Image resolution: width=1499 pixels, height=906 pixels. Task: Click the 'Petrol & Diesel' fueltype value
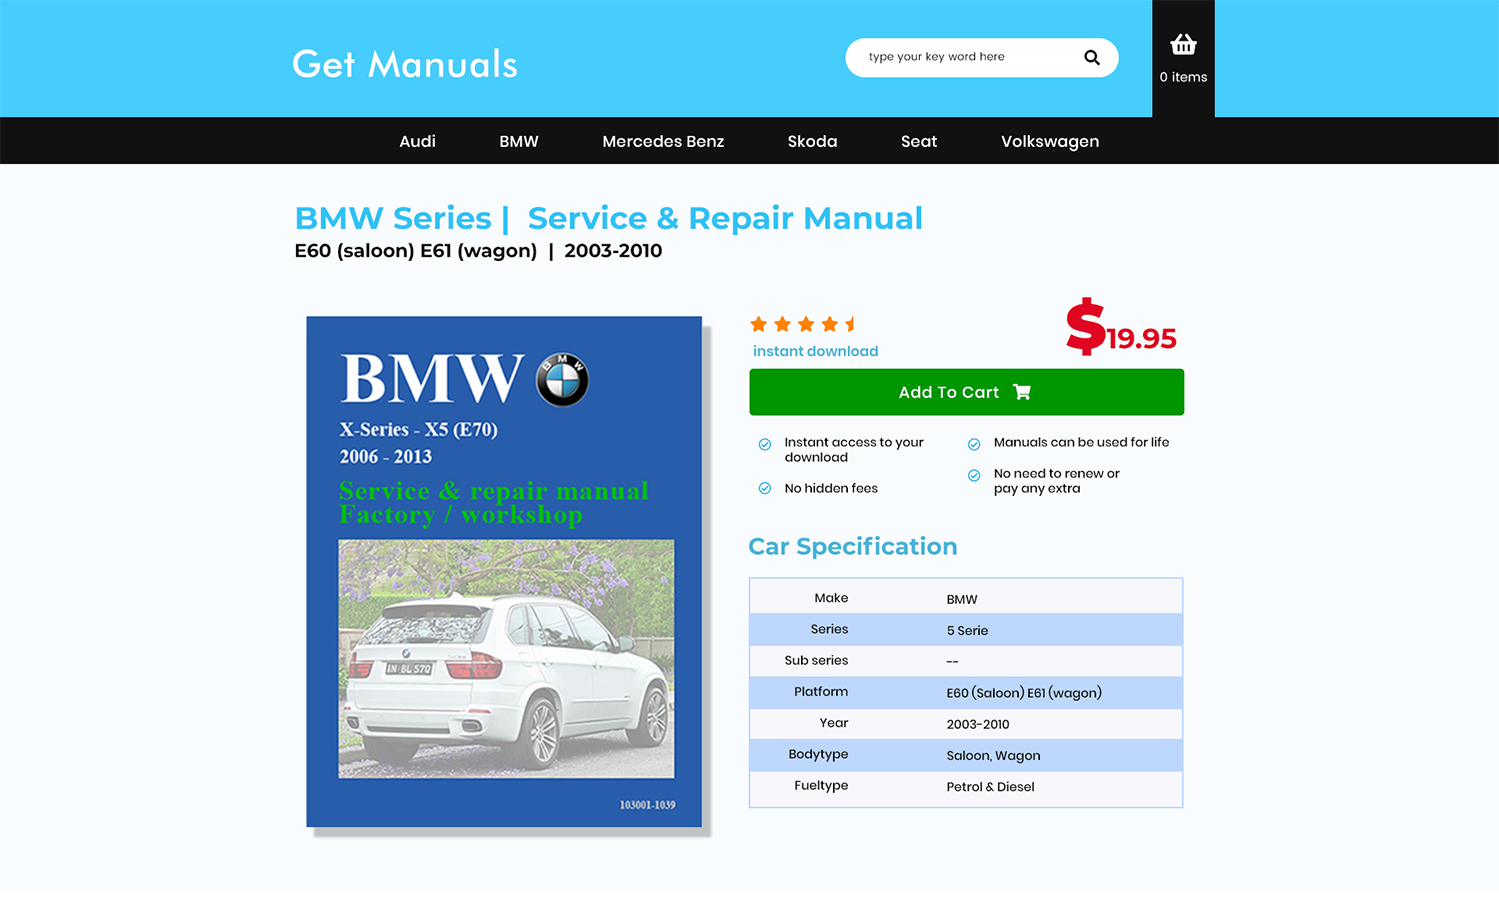[x=990, y=786]
